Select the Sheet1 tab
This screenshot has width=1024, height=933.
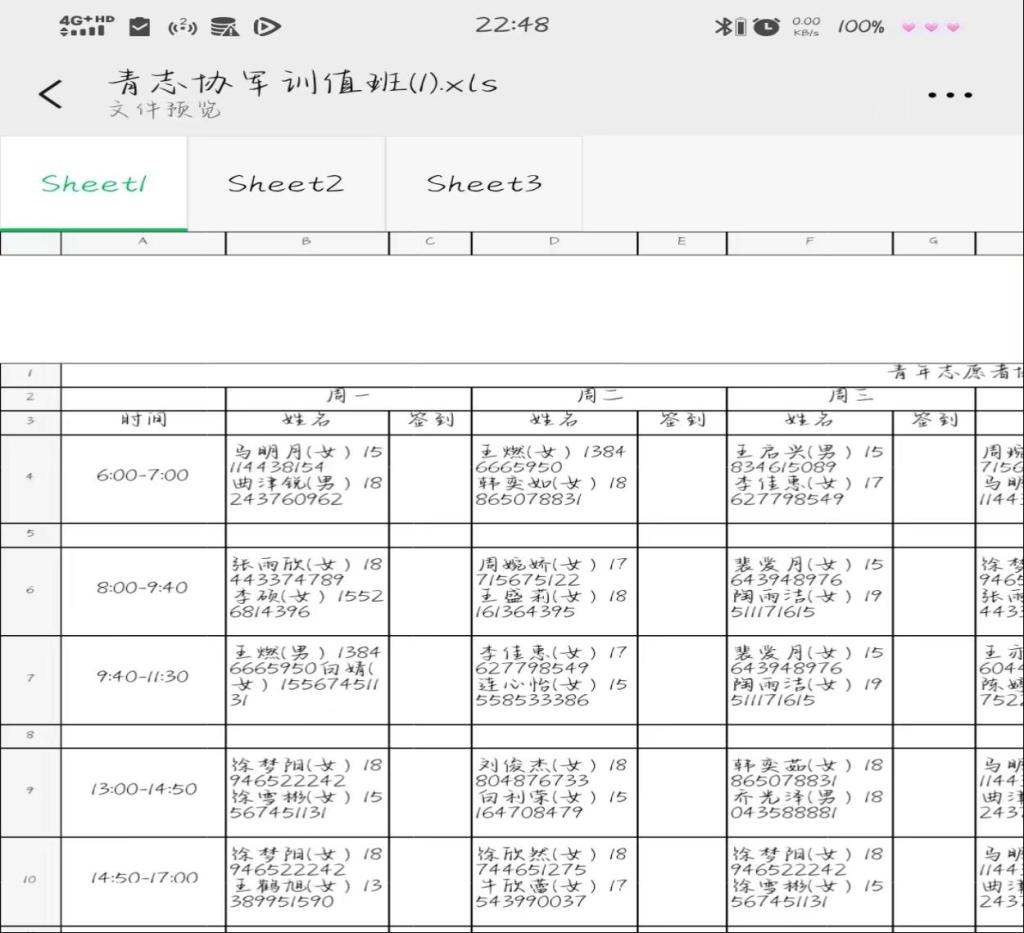[93, 183]
